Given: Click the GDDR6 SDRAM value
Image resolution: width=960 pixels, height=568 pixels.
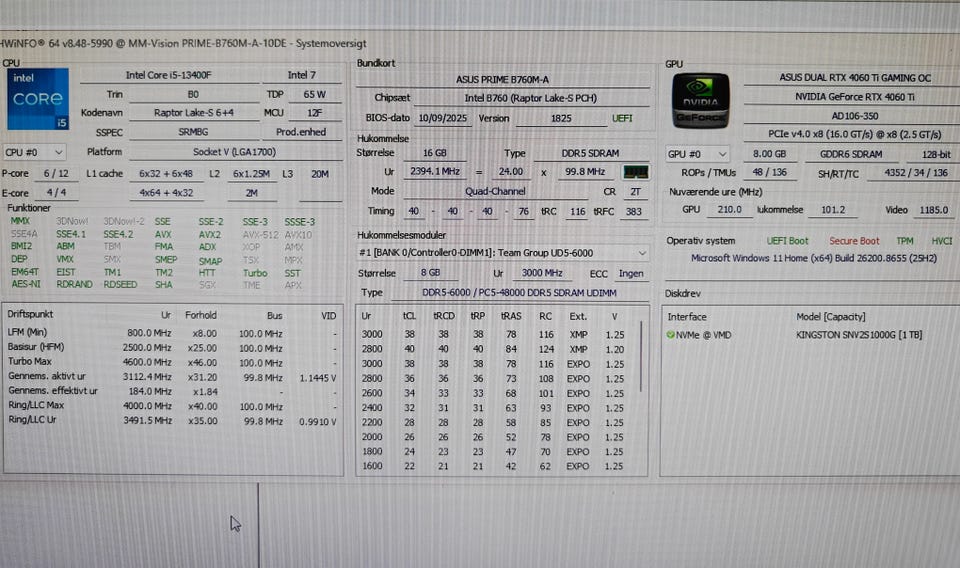Looking at the screenshot, I should click(x=851, y=154).
